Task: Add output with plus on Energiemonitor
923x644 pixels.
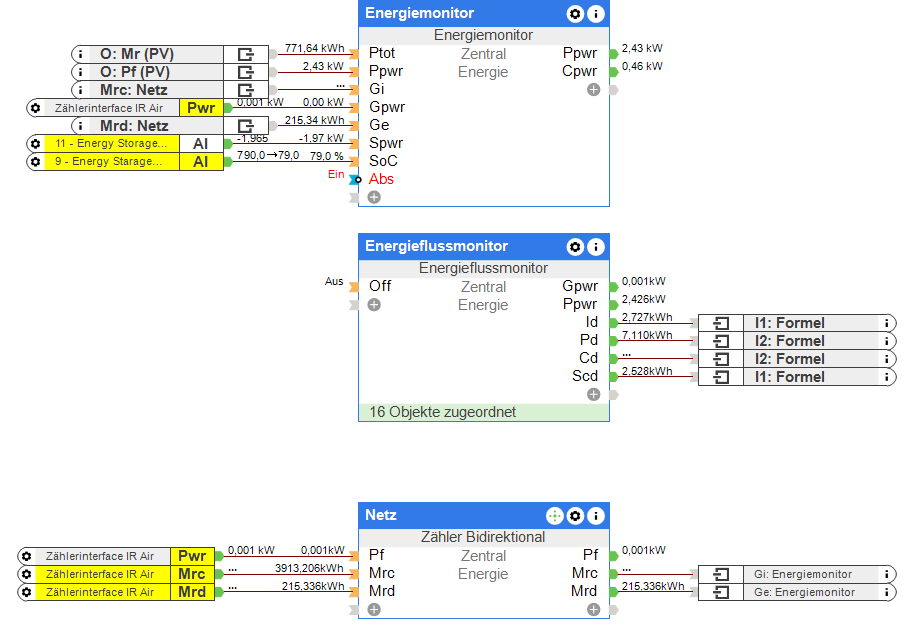Action: [593, 89]
